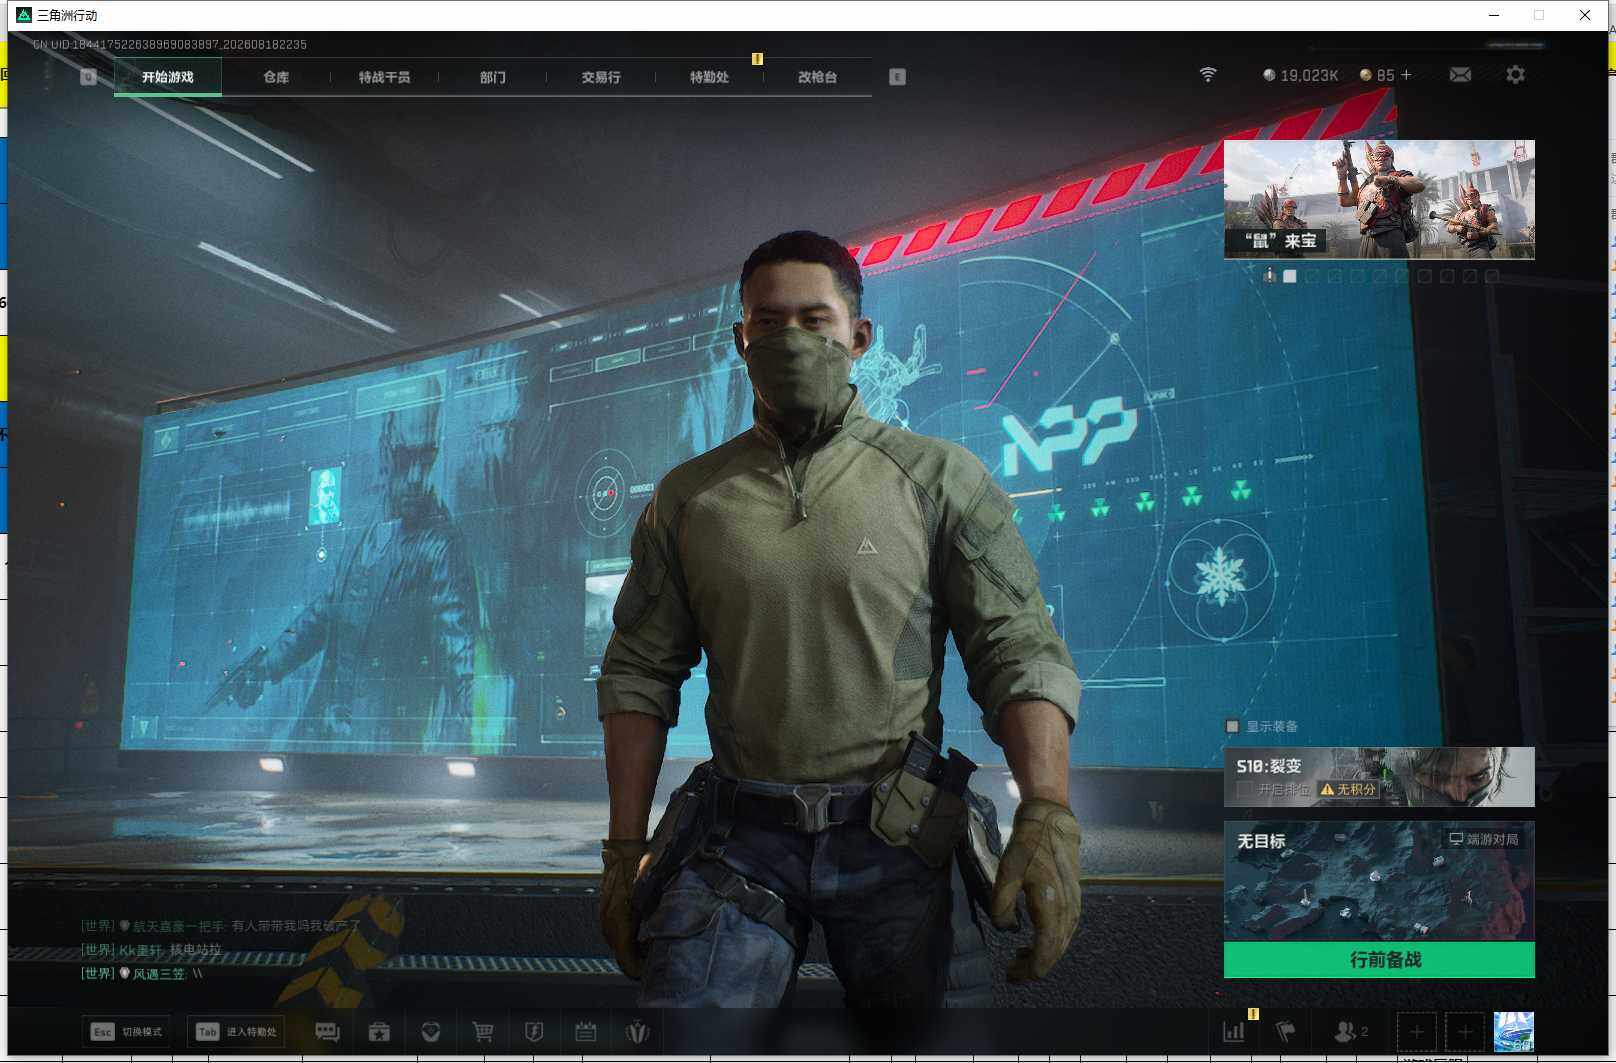1616x1063 pixels.
Task: Minimize the 三角洲行动 window
Action: click(1494, 15)
